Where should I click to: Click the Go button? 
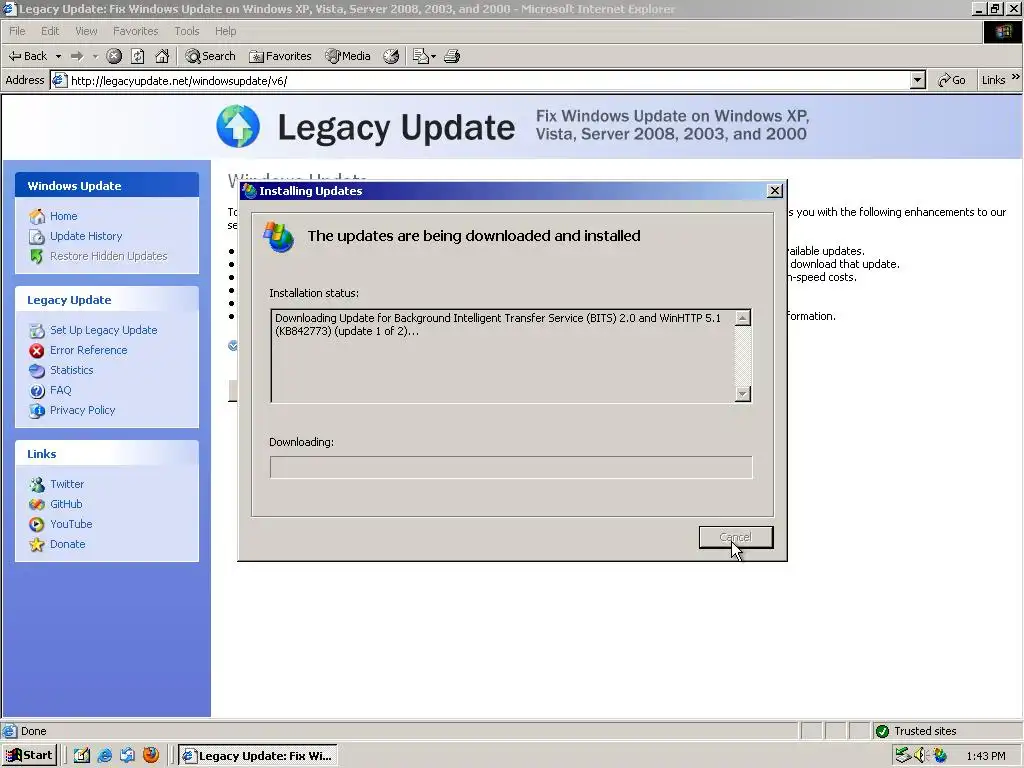click(x=952, y=80)
